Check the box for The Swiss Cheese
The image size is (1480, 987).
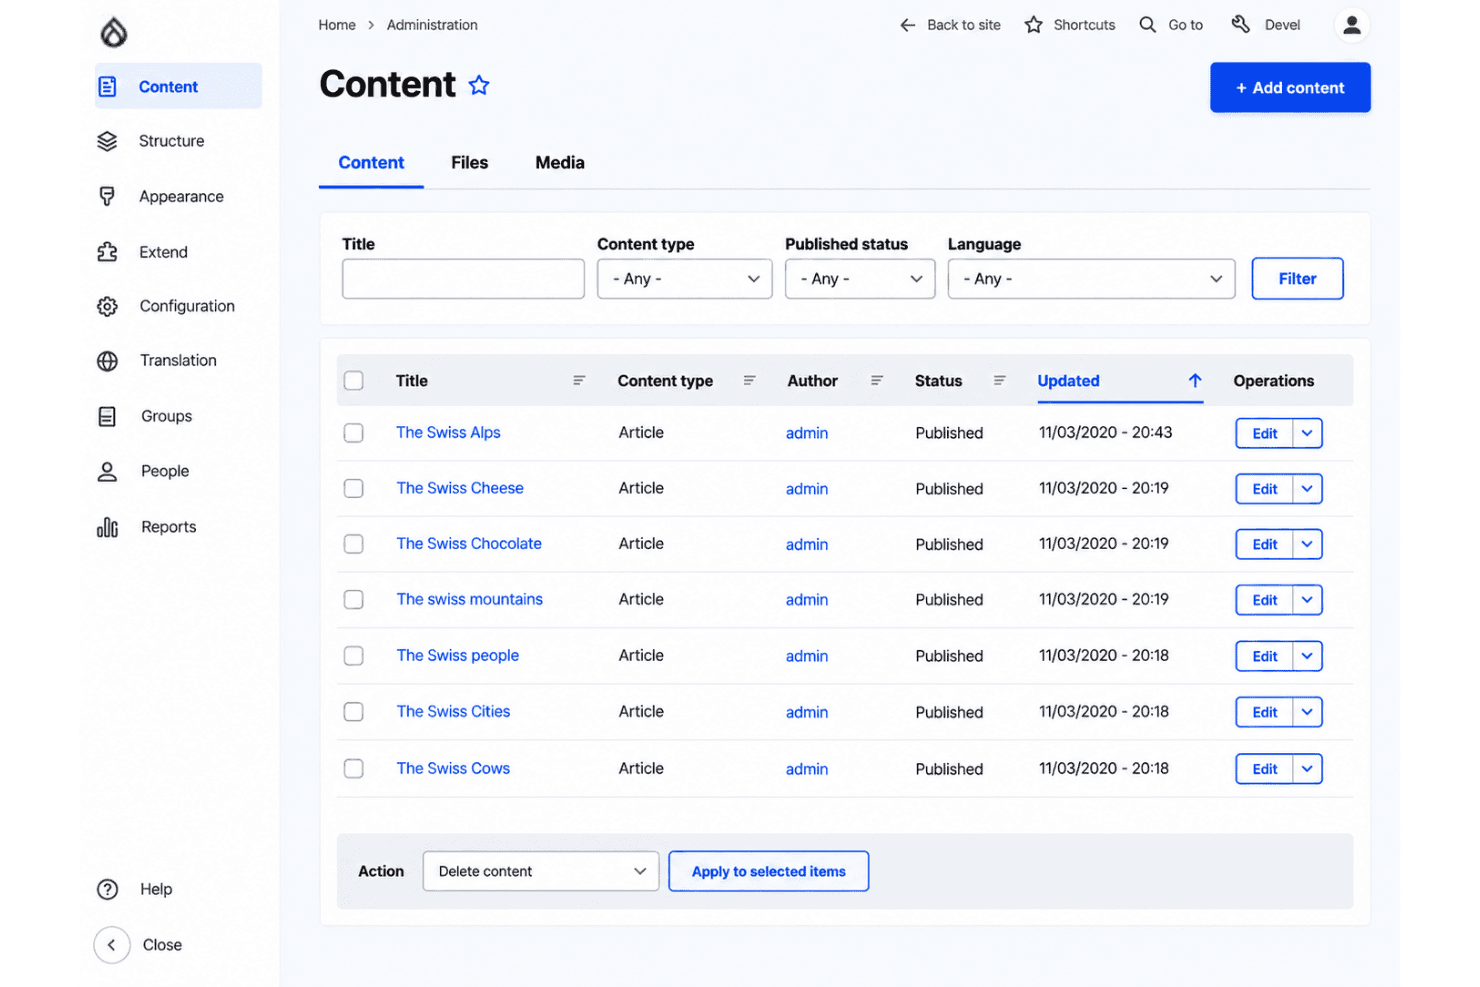pos(354,488)
